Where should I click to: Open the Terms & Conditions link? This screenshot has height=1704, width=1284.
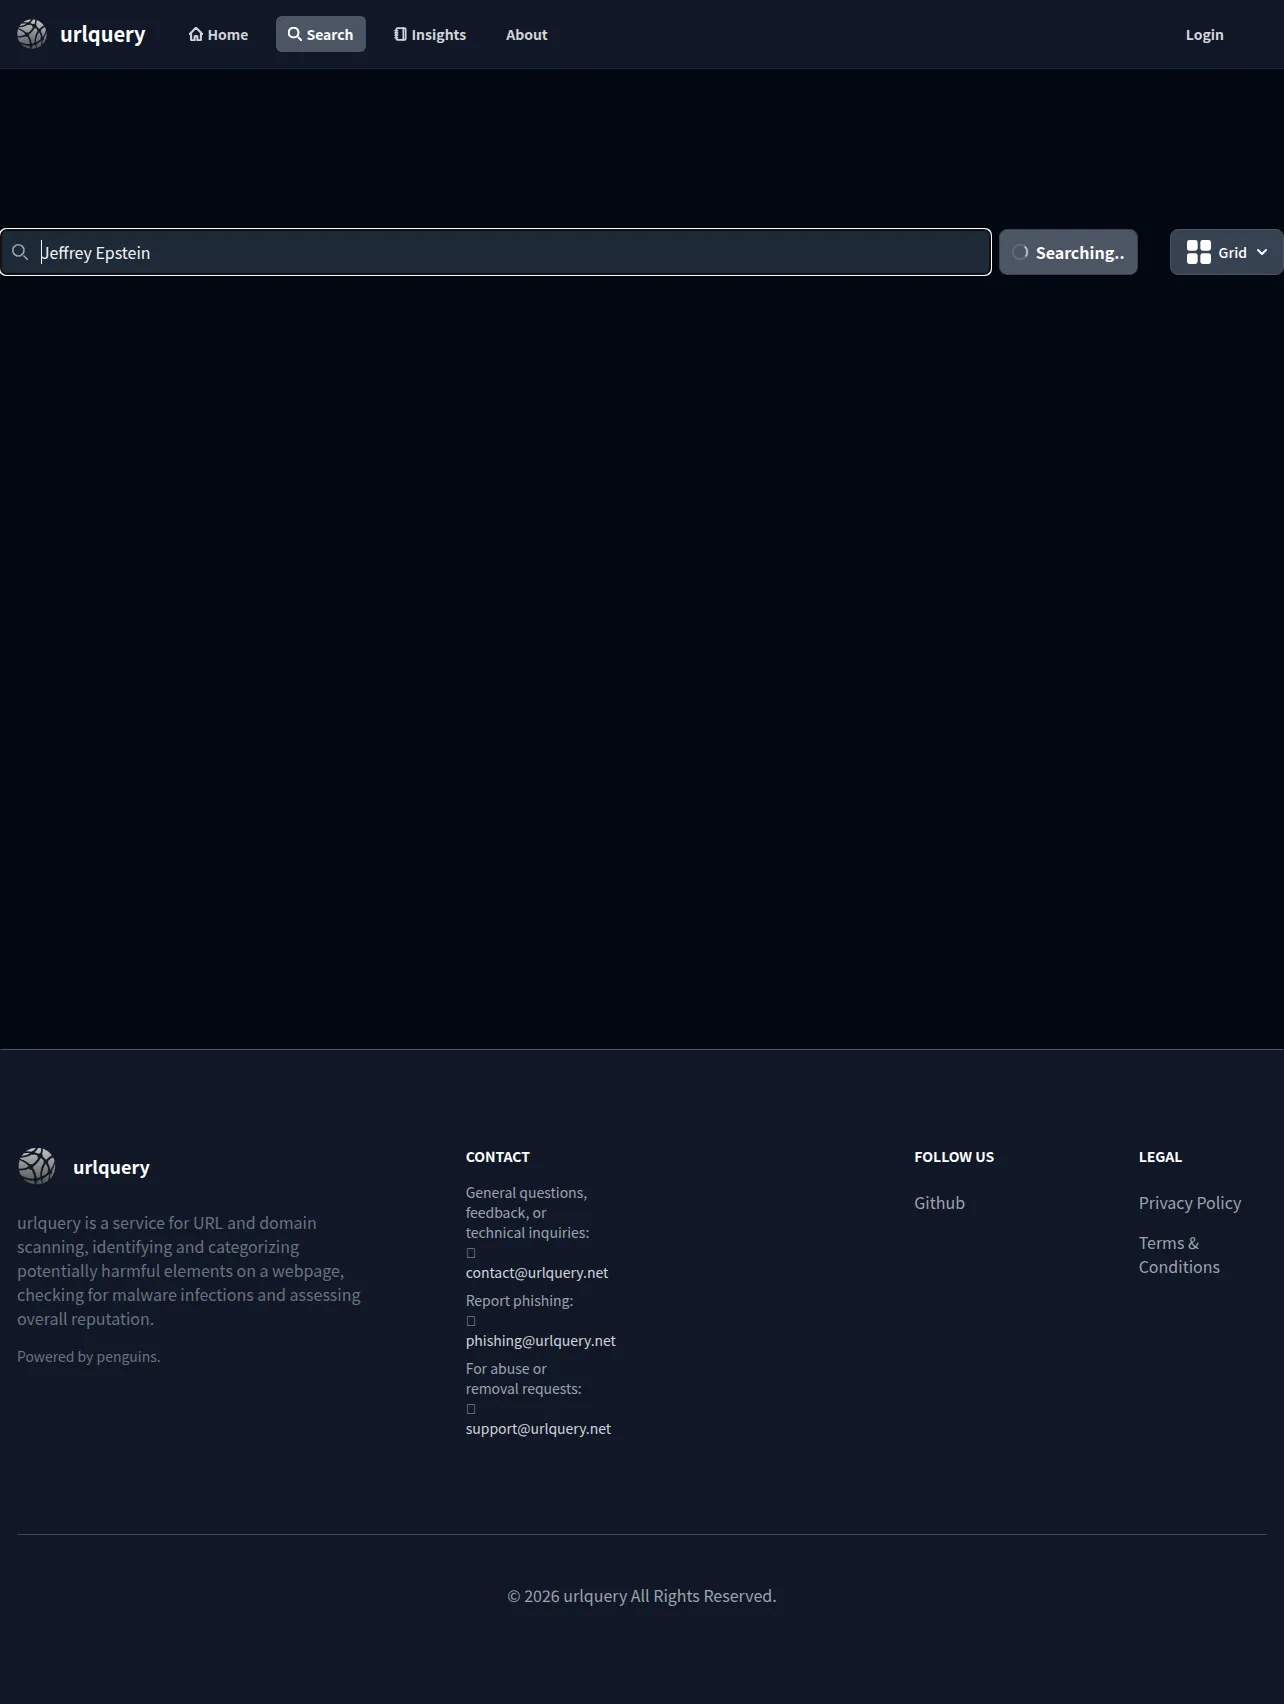click(x=1179, y=1255)
